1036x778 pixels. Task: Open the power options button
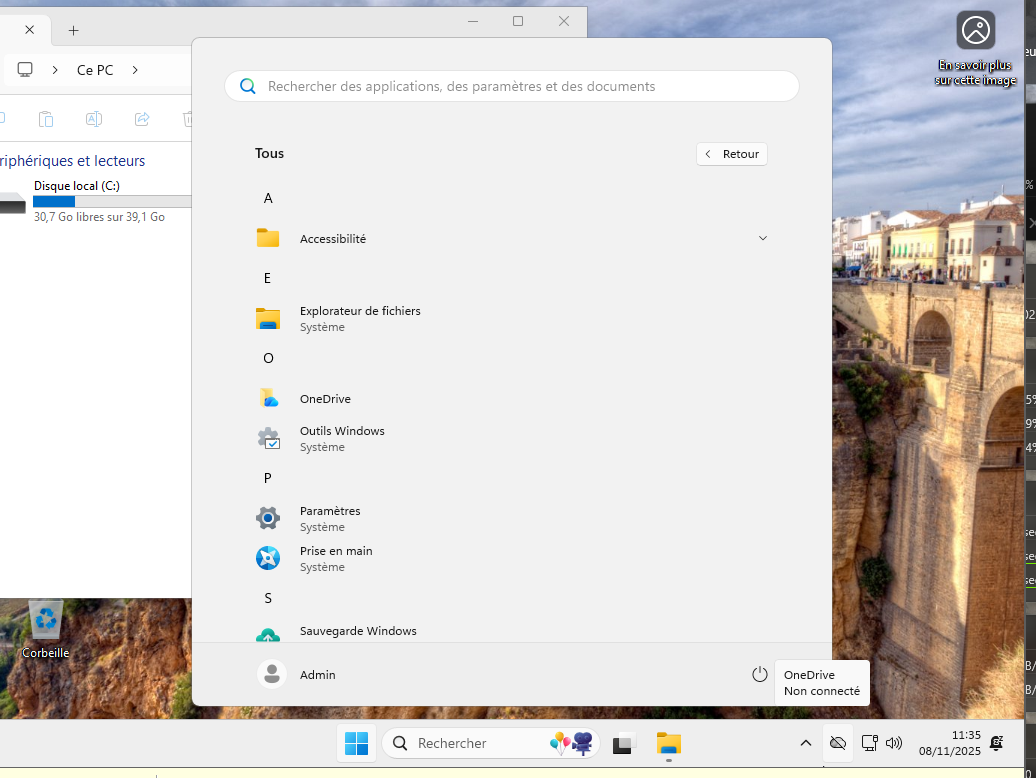[x=759, y=674]
